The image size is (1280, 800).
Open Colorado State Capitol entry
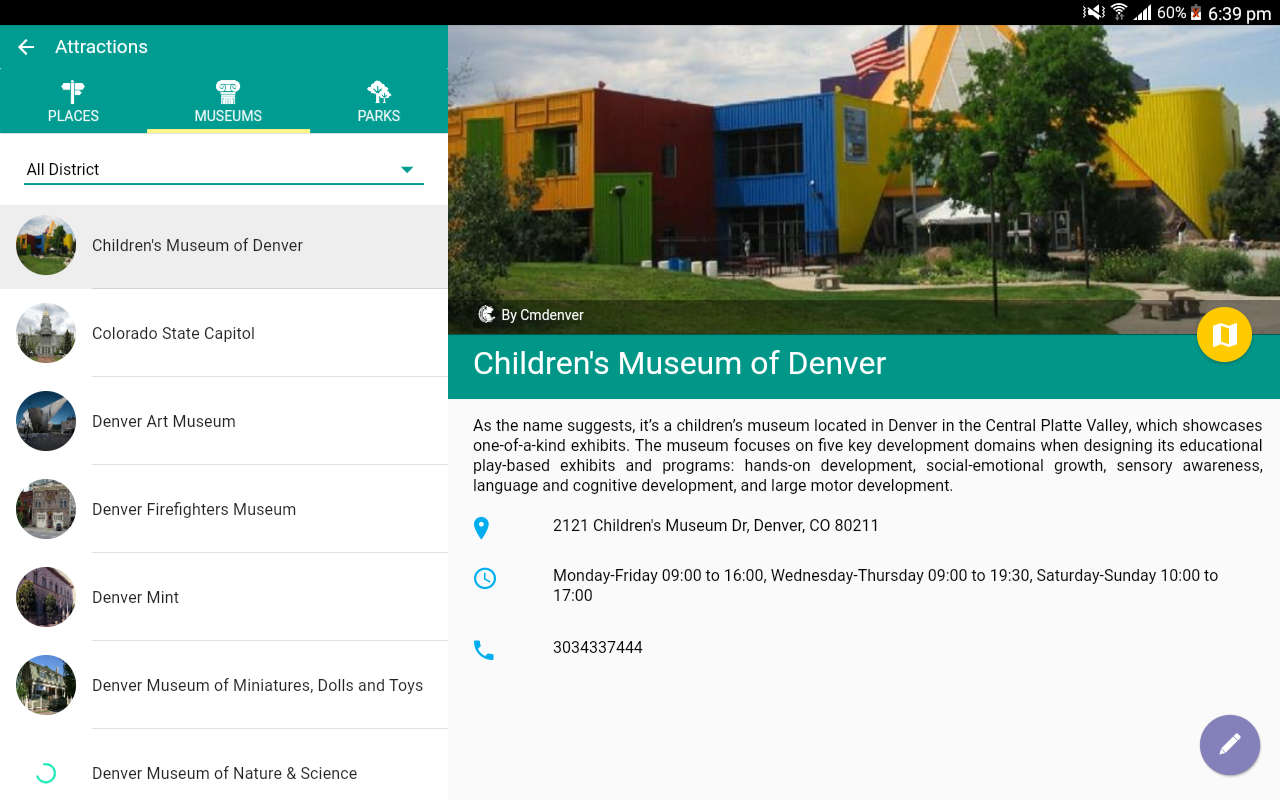click(224, 333)
